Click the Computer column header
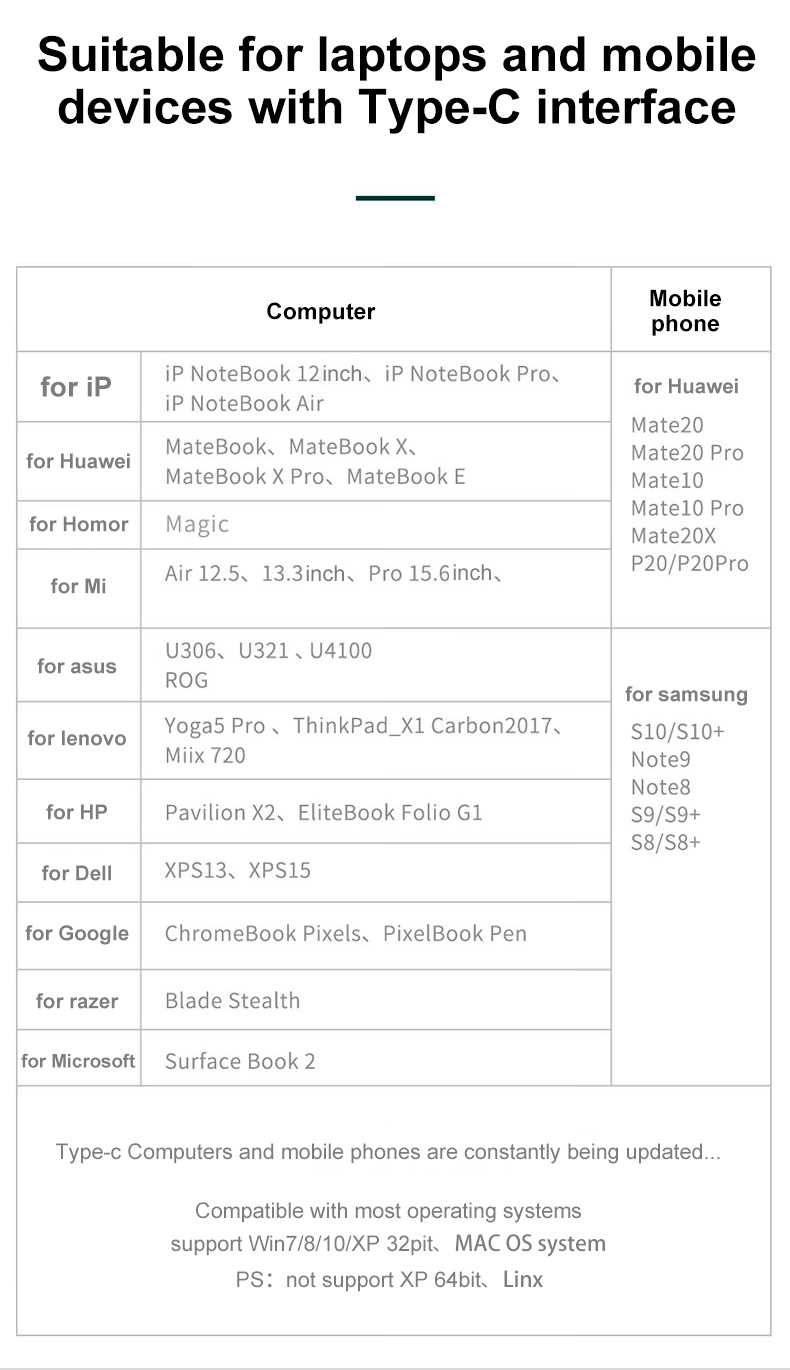Image resolution: width=790 pixels, height=1370 pixels. 320,311
